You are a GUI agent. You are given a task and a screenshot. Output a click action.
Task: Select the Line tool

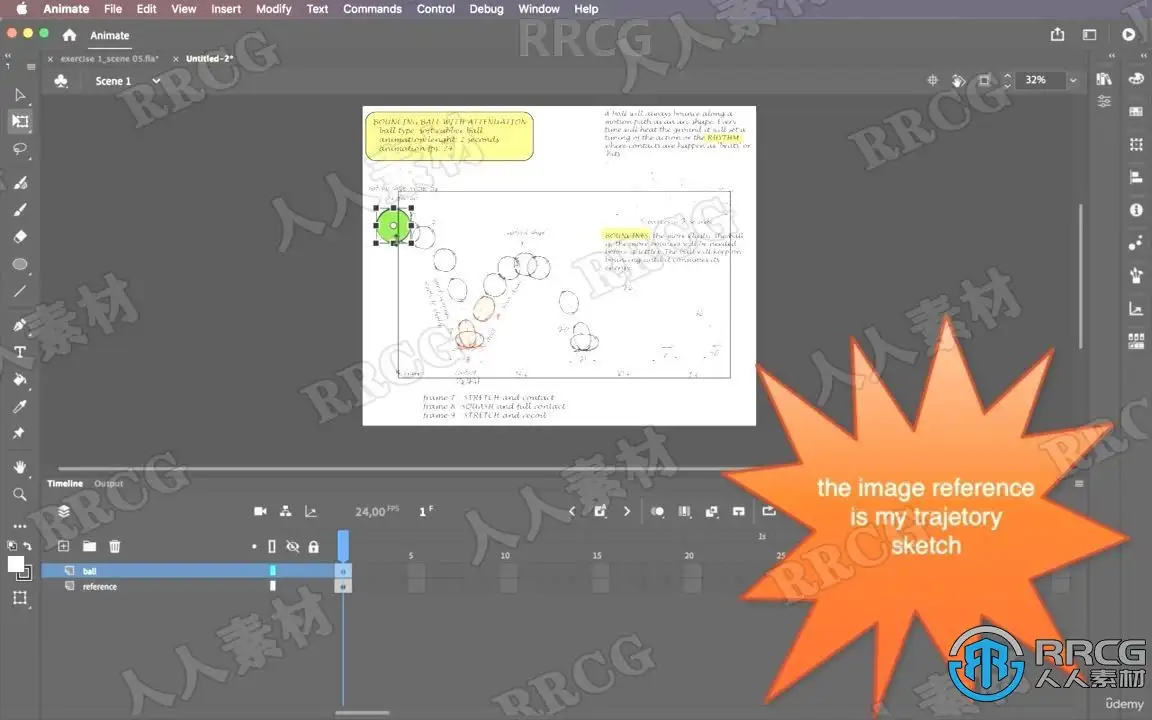[20, 291]
